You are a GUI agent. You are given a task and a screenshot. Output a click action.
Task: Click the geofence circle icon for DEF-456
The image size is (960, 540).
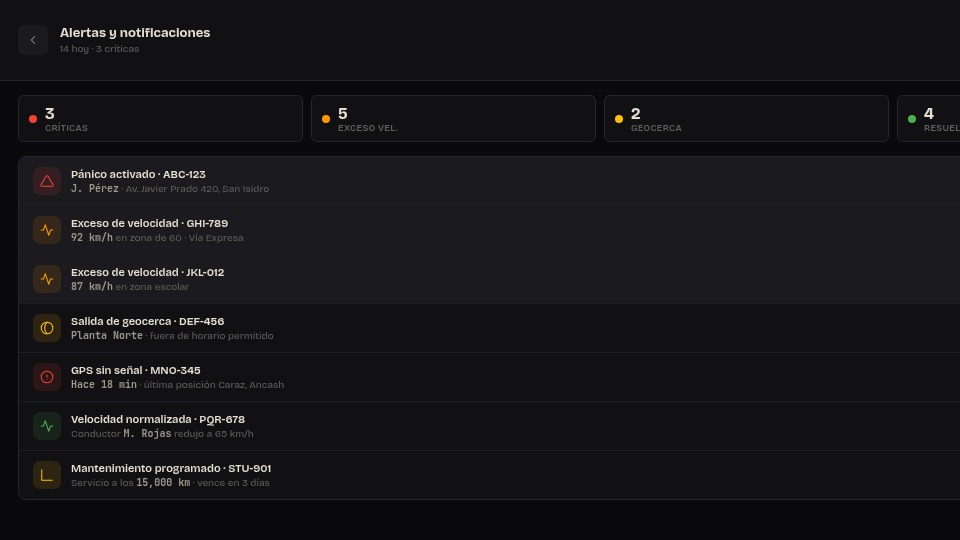click(47, 328)
